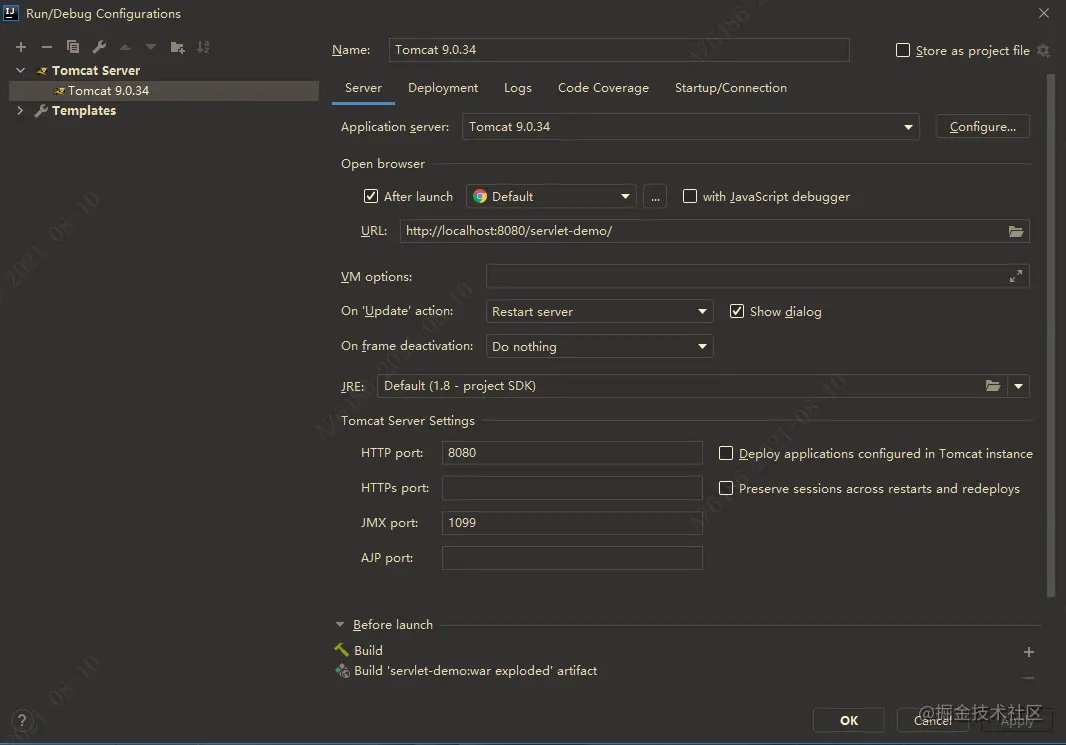
Task: Remove the selected configuration with minus icon
Action: point(47,47)
